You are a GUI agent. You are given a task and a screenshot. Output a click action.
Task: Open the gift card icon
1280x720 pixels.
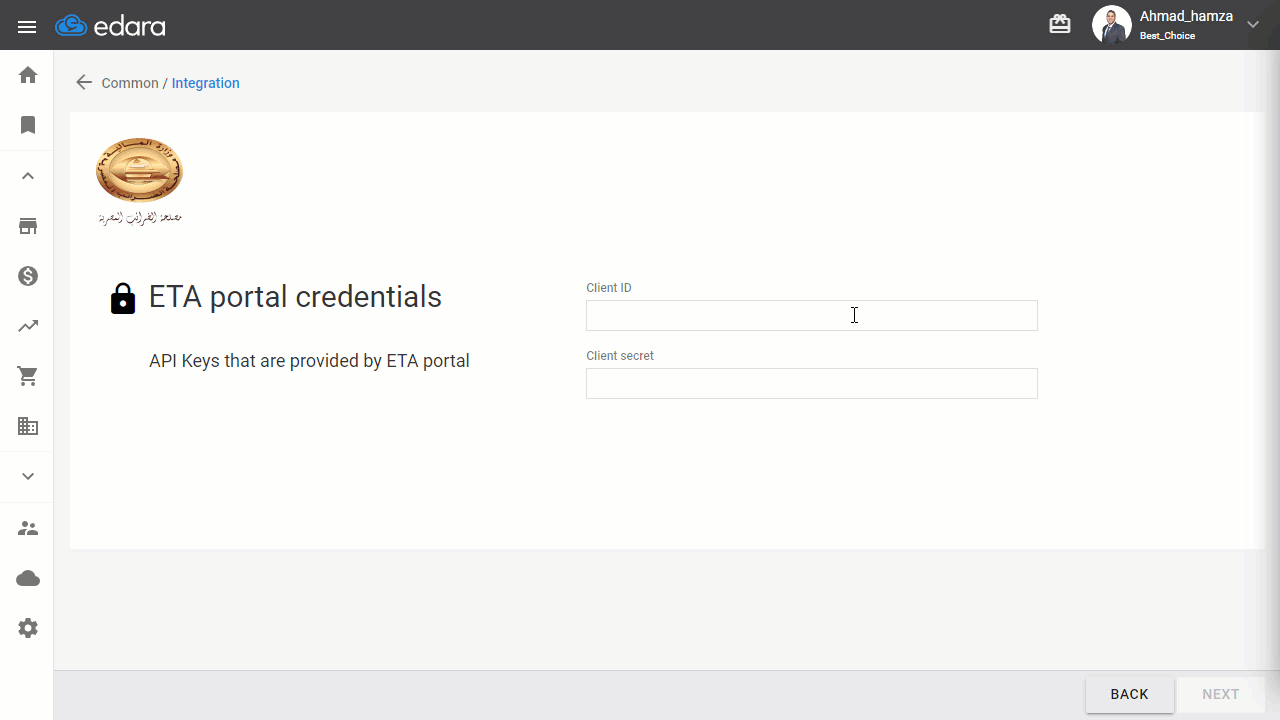[1060, 24]
